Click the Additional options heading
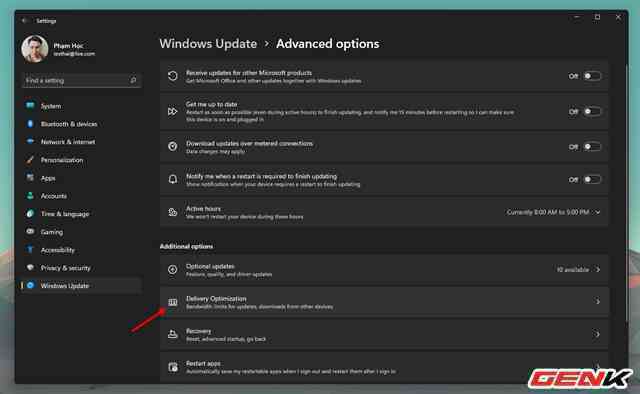This screenshot has width=640, height=394. point(186,246)
